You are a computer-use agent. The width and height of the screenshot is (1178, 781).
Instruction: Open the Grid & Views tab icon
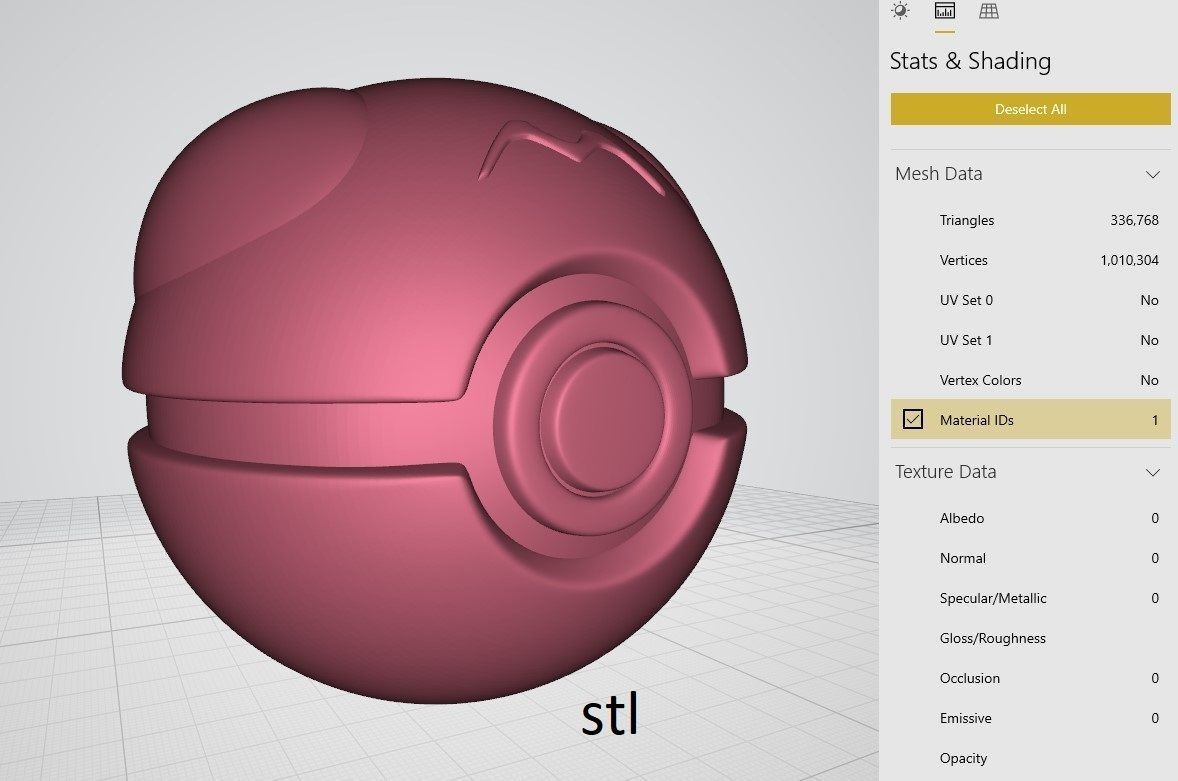(989, 11)
